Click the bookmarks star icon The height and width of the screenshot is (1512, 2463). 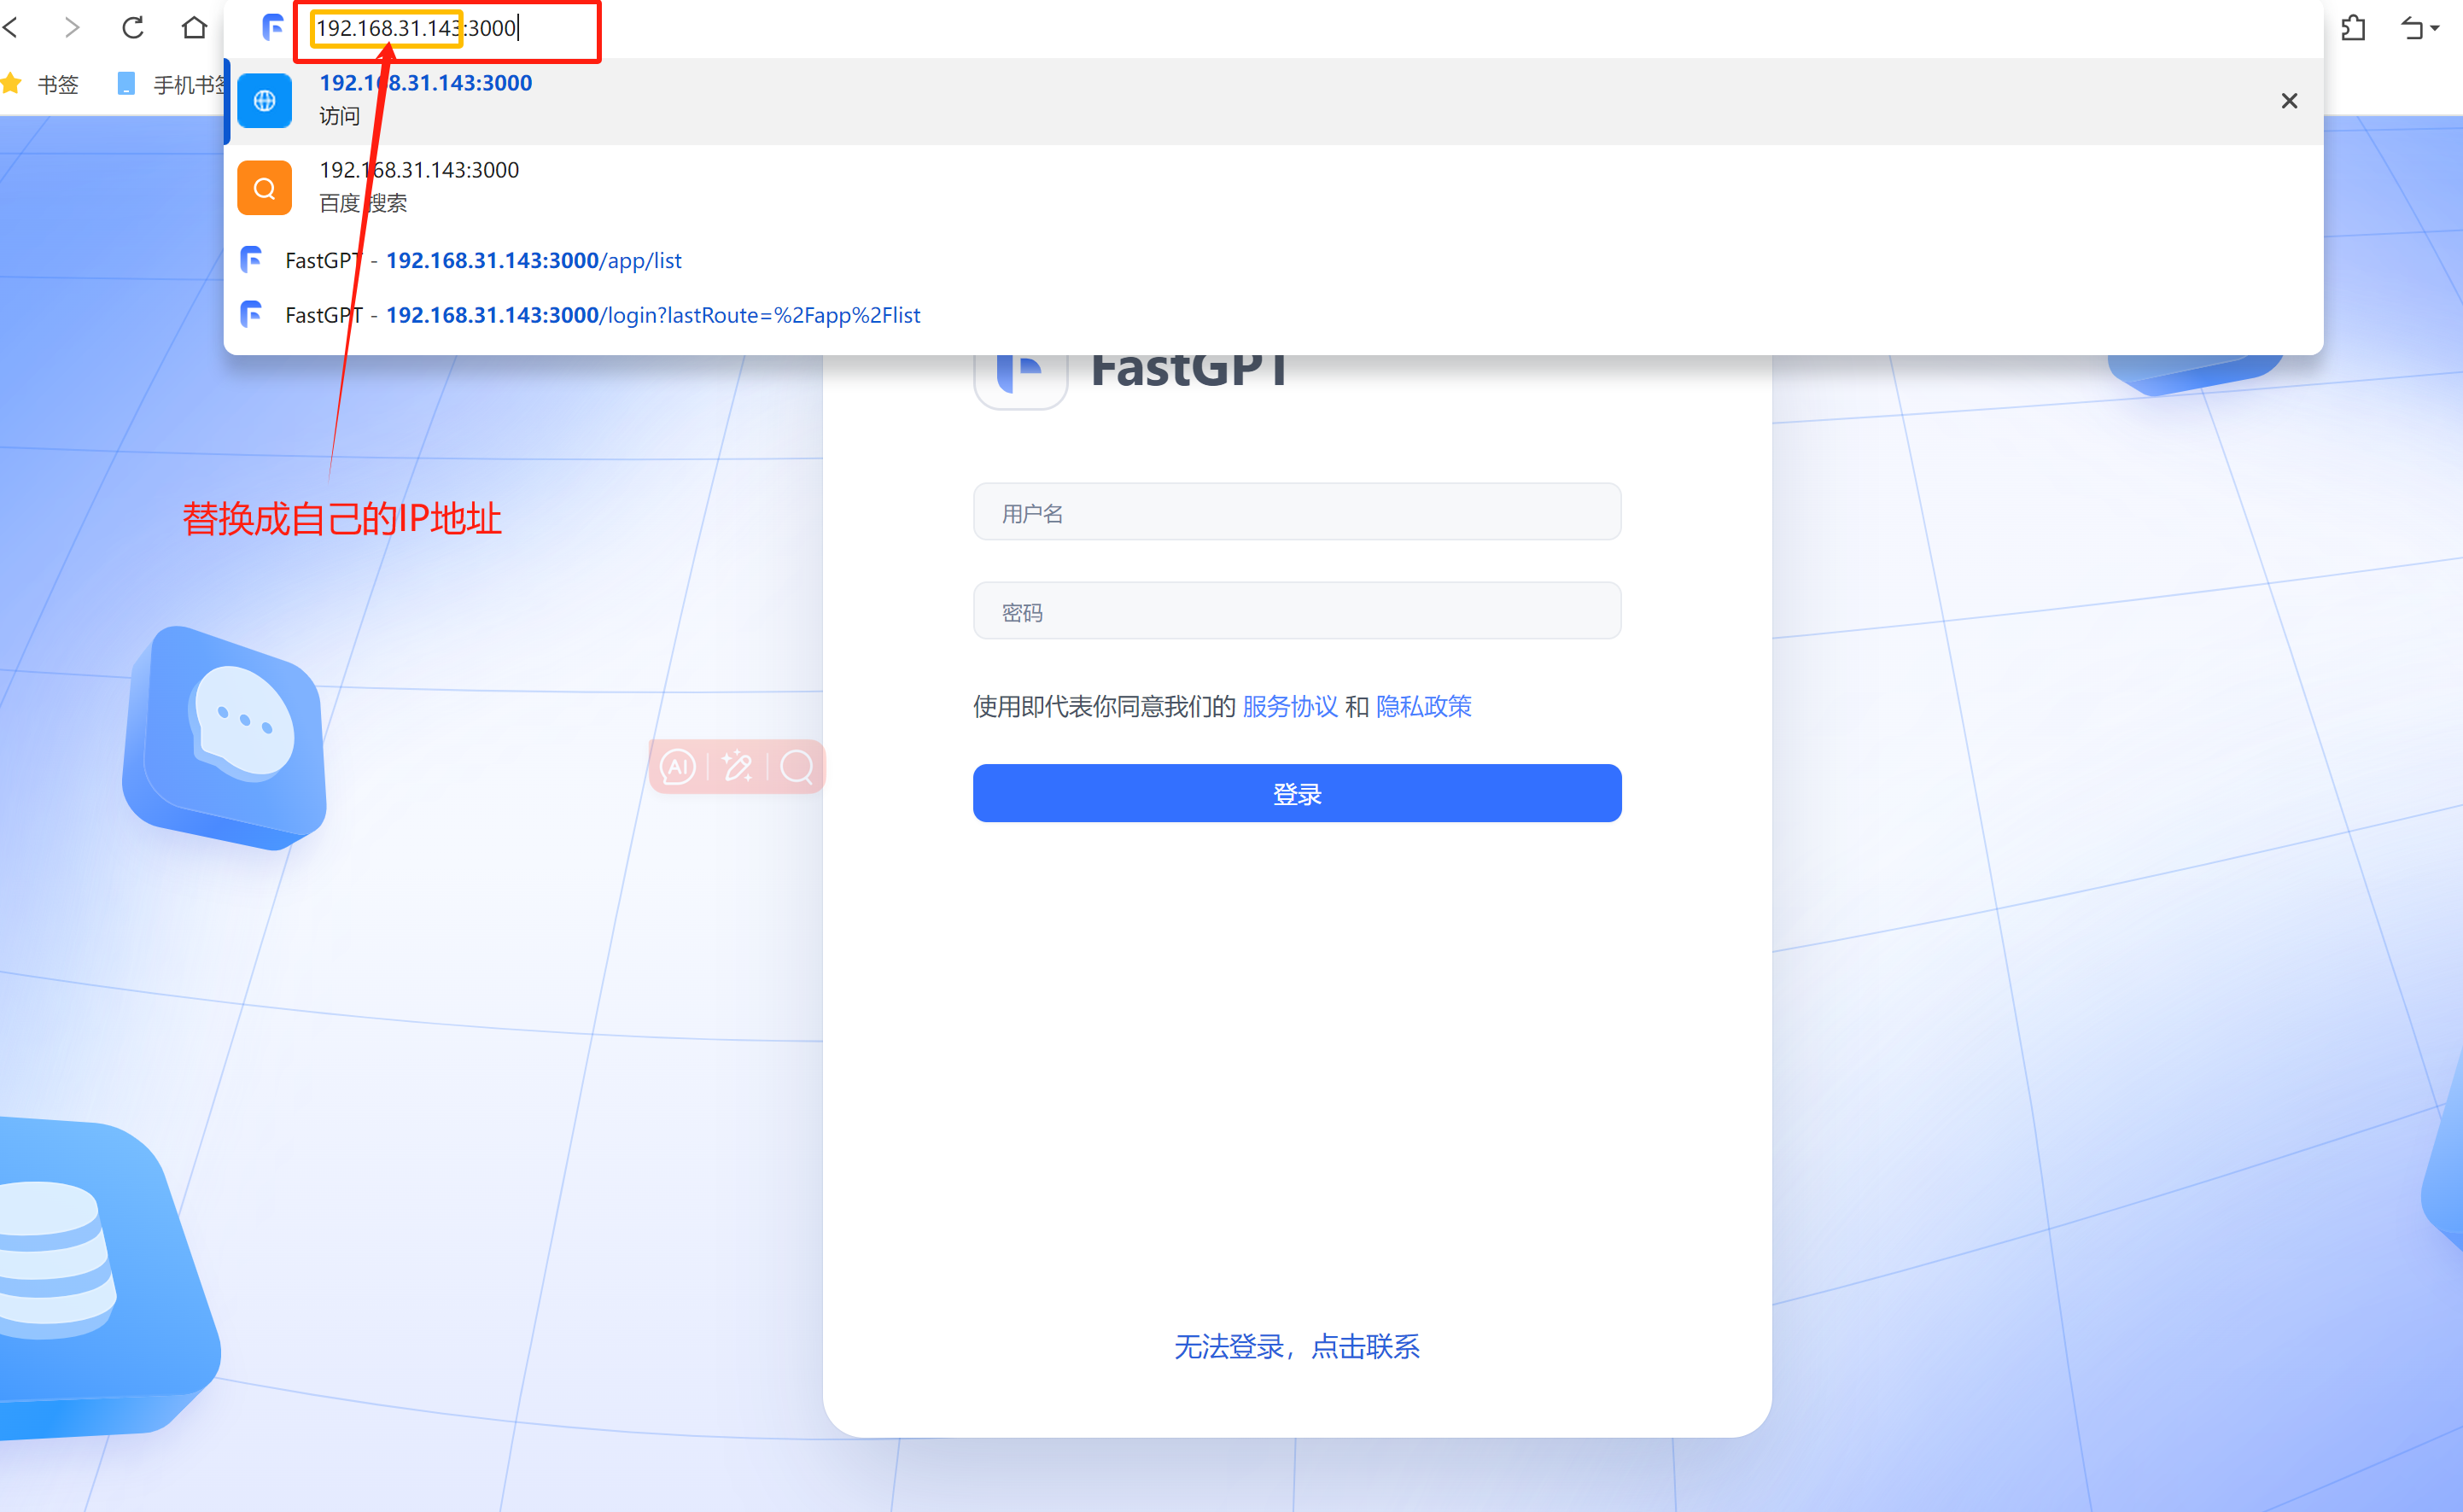click(x=11, y=84)
